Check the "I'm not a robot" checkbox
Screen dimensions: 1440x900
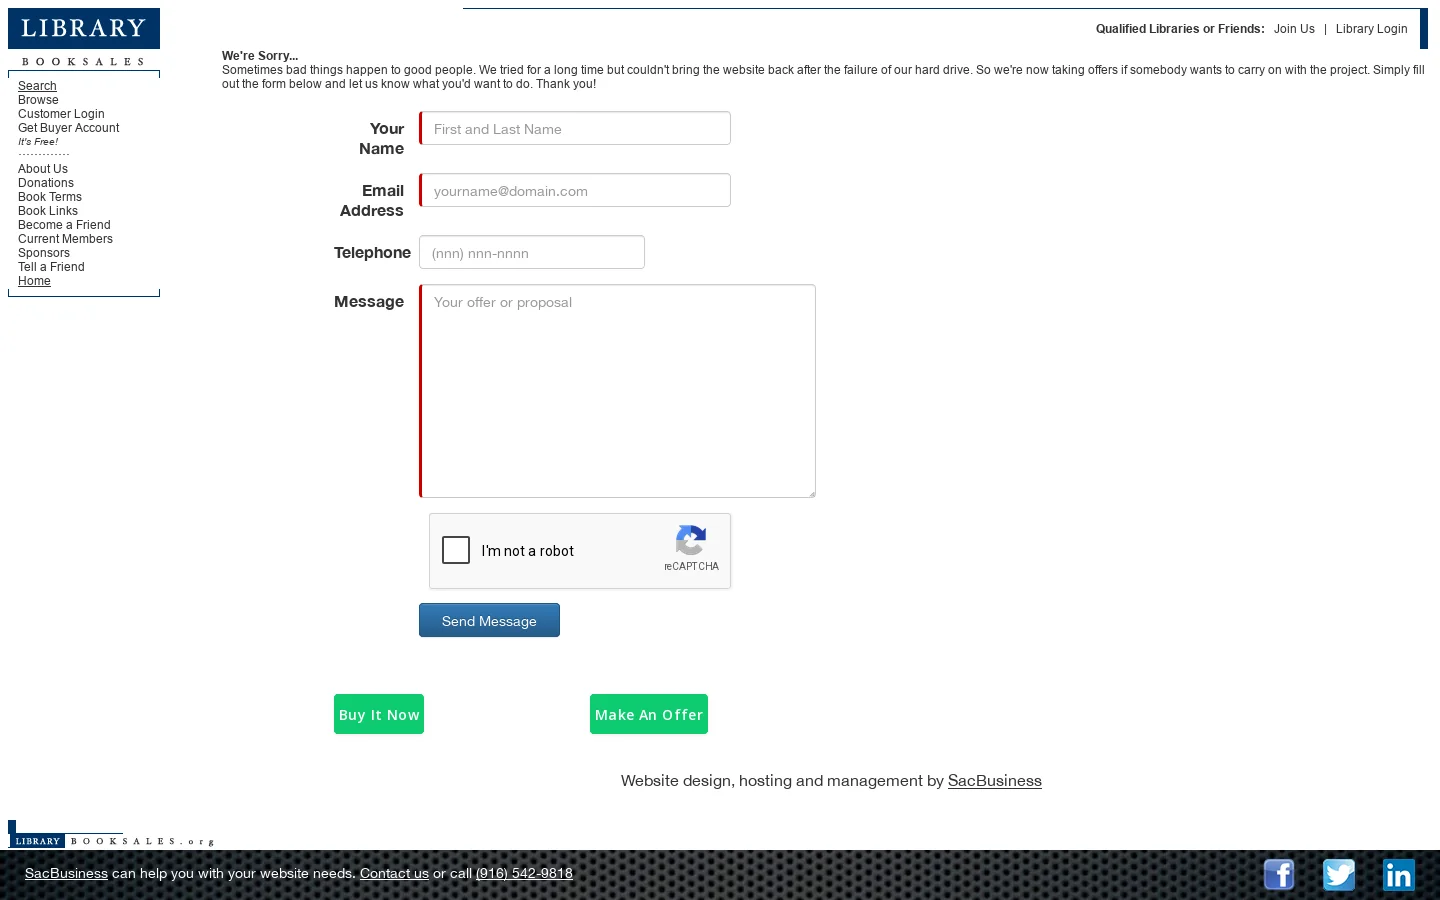(456, 550)
